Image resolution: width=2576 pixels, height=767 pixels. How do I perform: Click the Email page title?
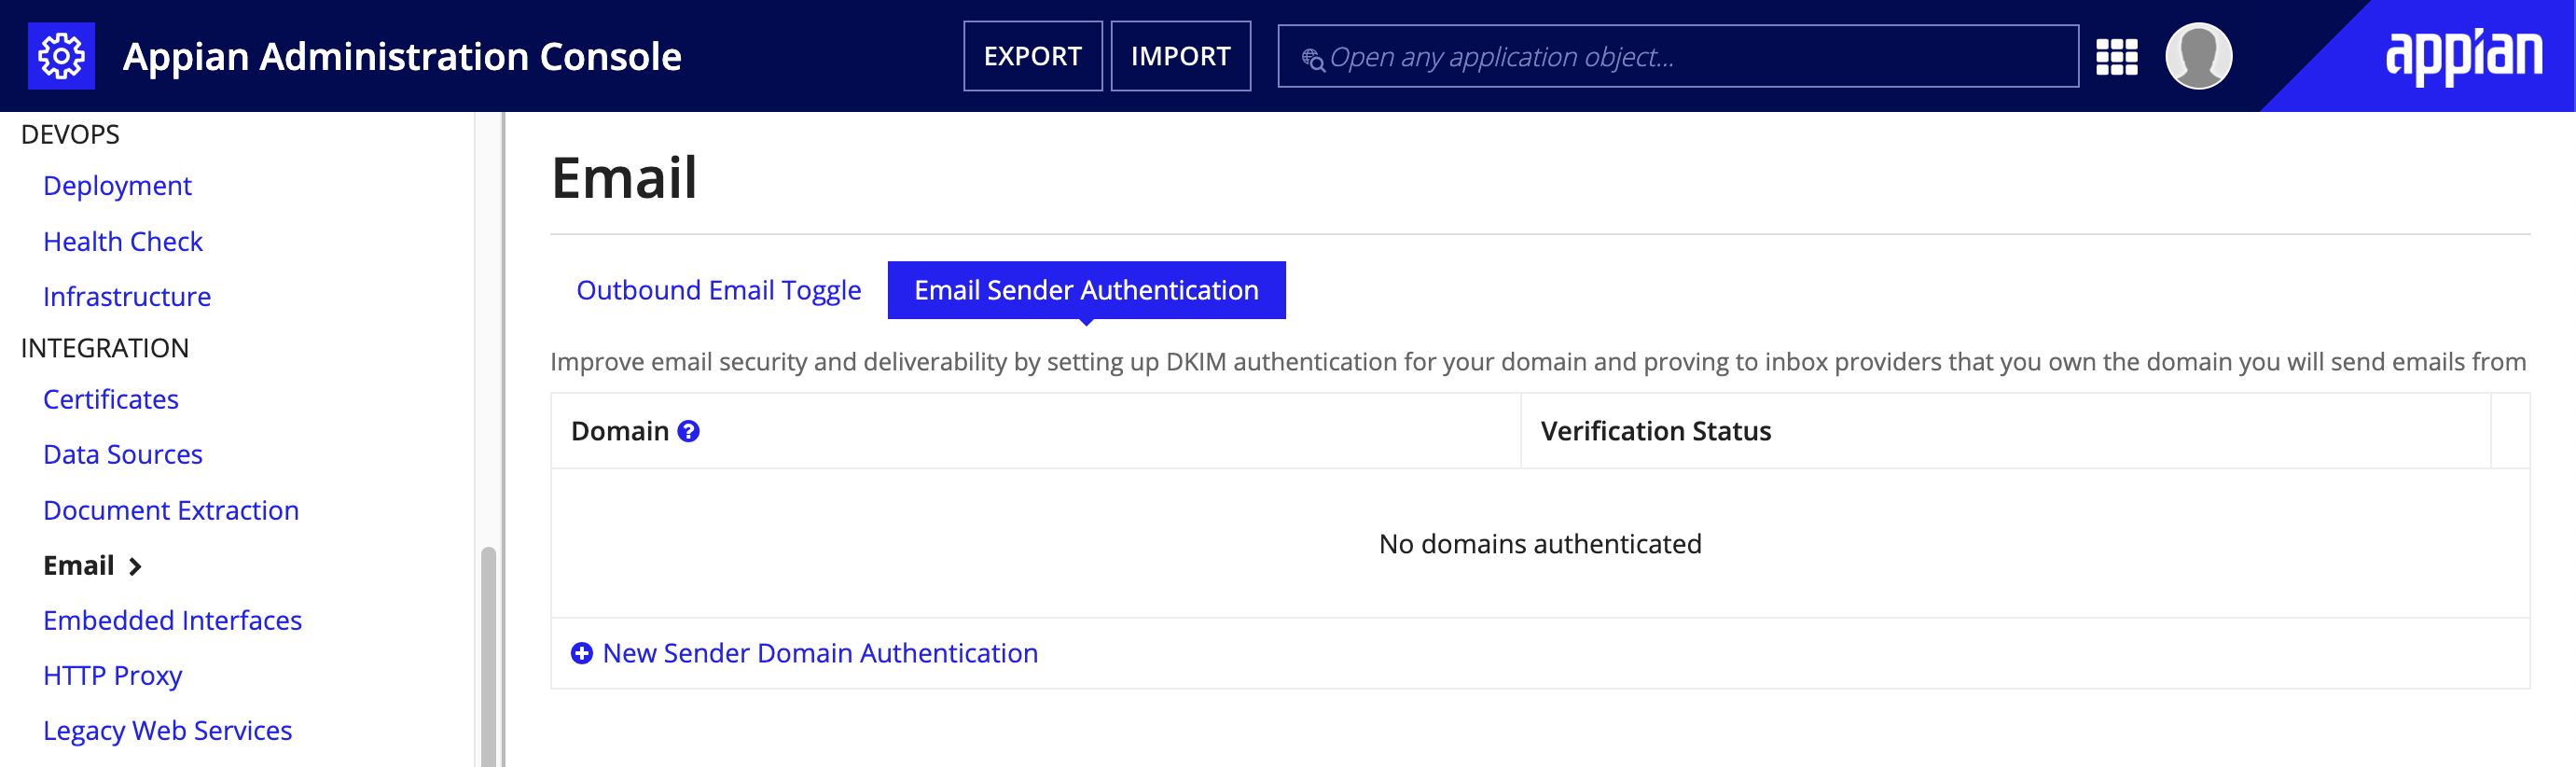point(624,178)
